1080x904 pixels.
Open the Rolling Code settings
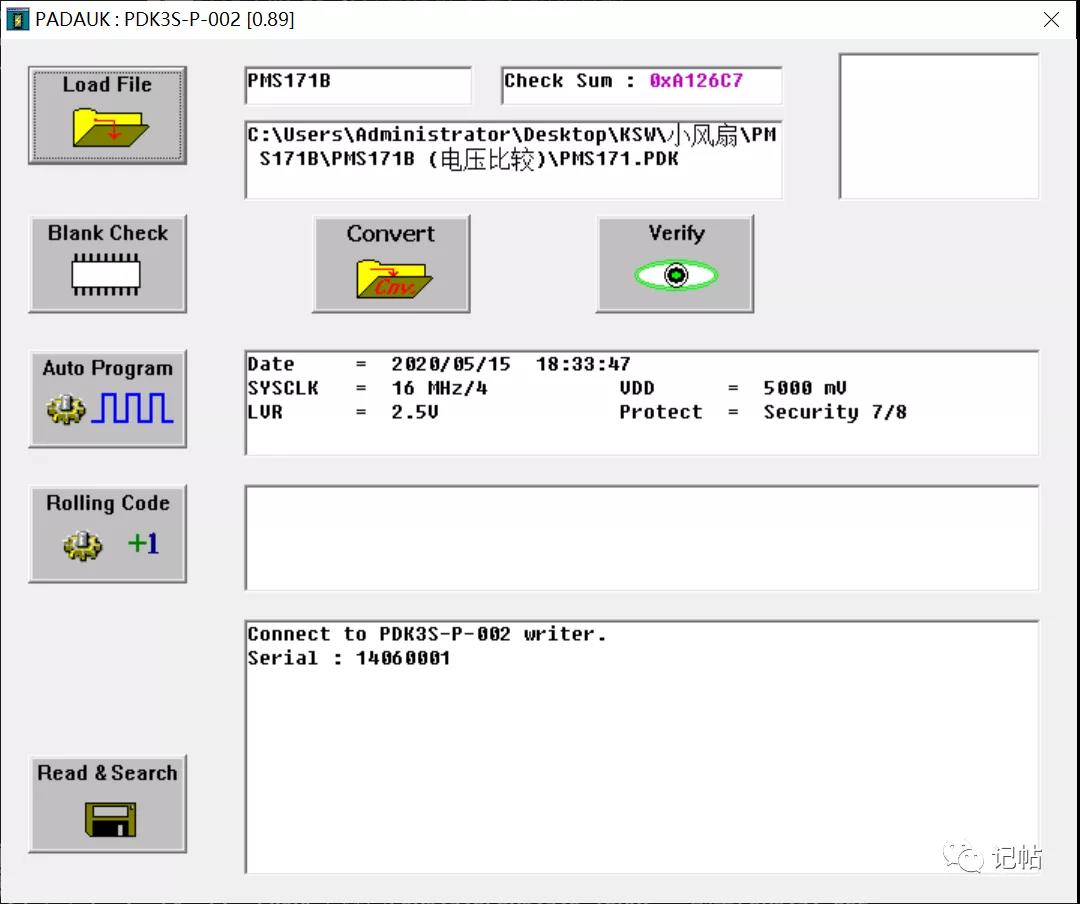click(x=107, y=533)
